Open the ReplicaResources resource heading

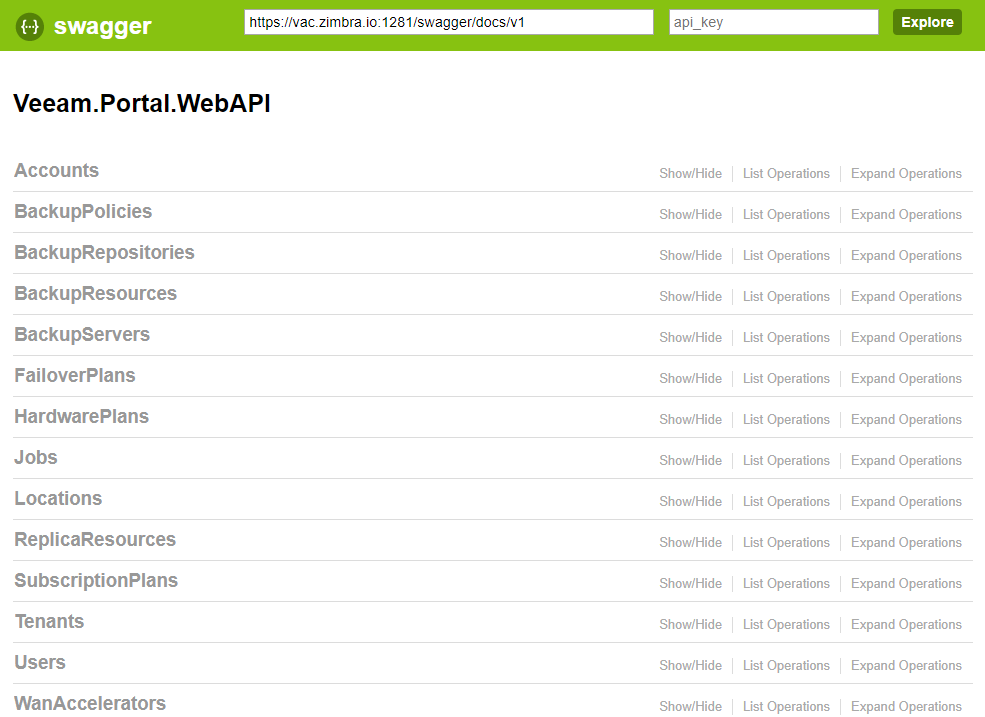[x=95, y=539]
